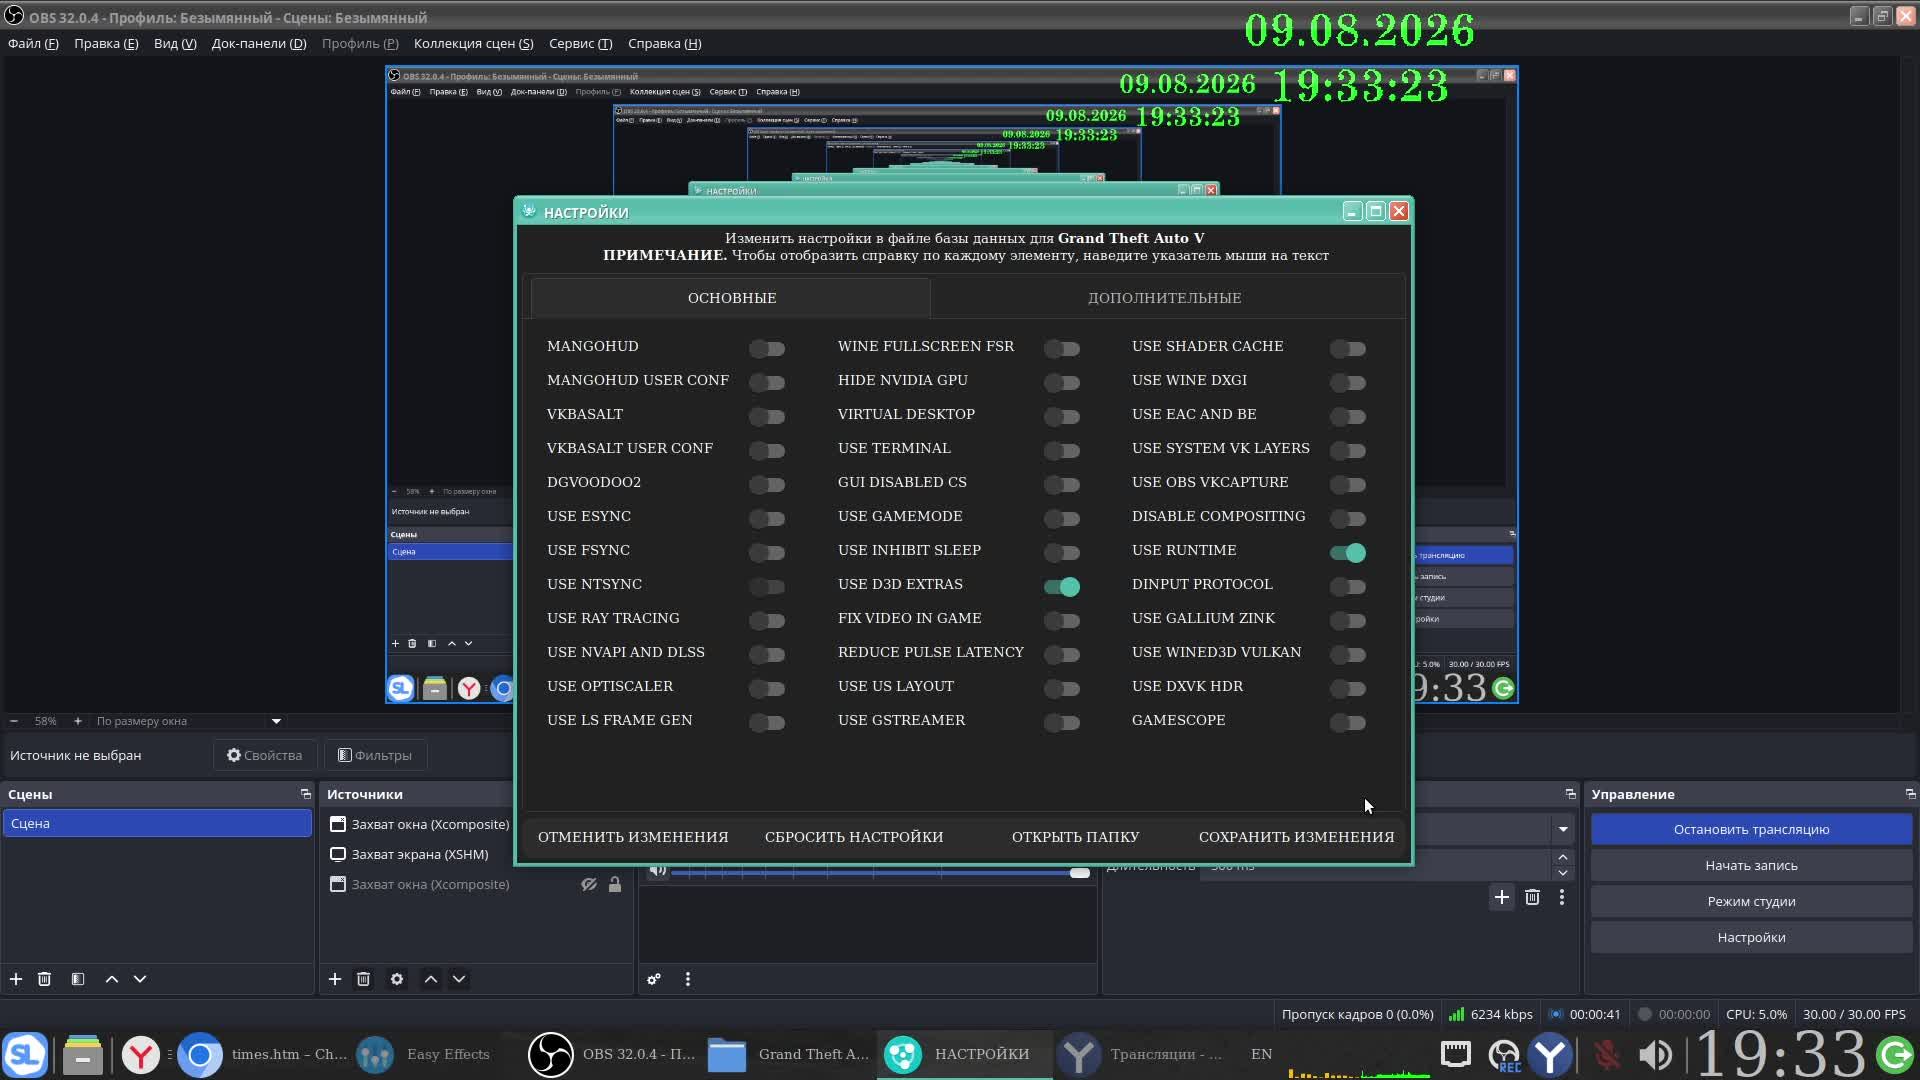Image resolution: width=1920 pixels, height=1080 pixels.
Task: Switch to the ДОПОЛНИТЕЛЬНЫЕ tab
Action: (x=1165, y=298)
